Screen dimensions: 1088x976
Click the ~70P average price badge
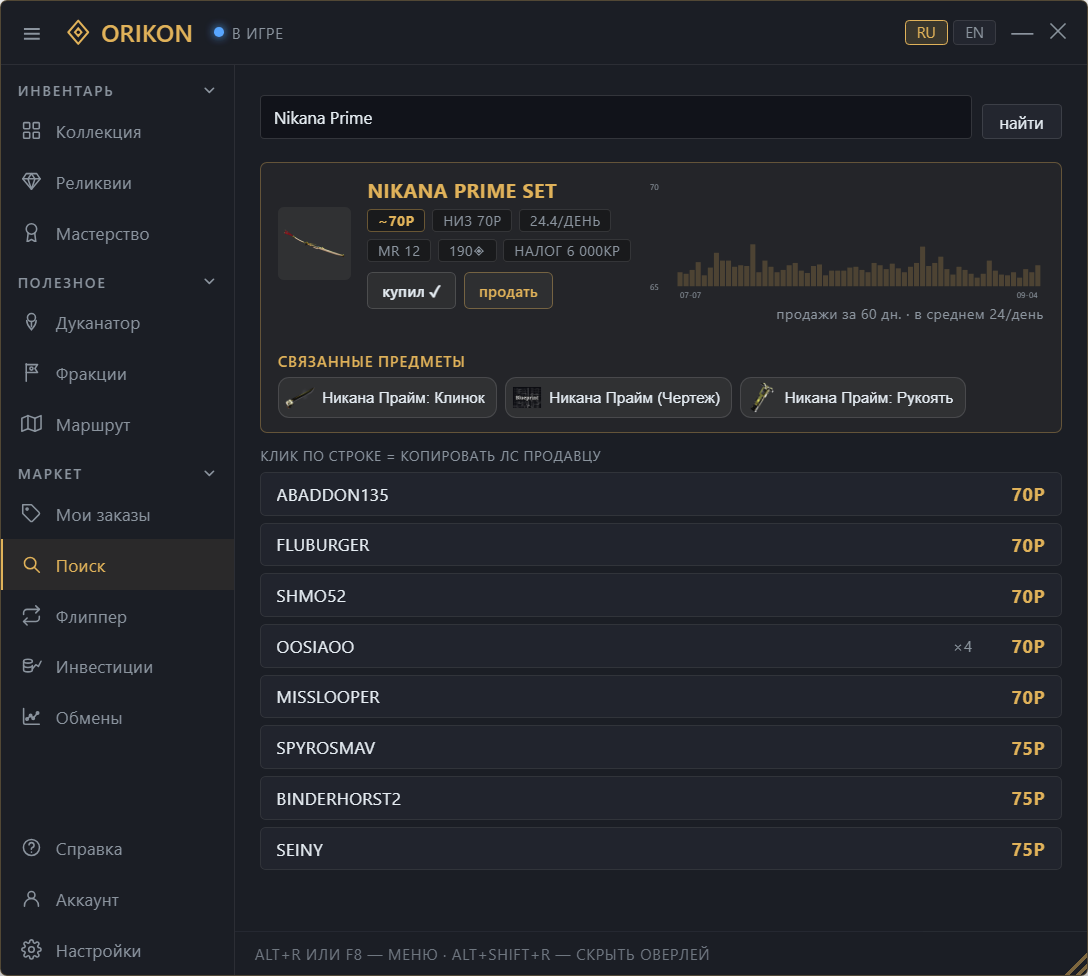tap(396, 221)
